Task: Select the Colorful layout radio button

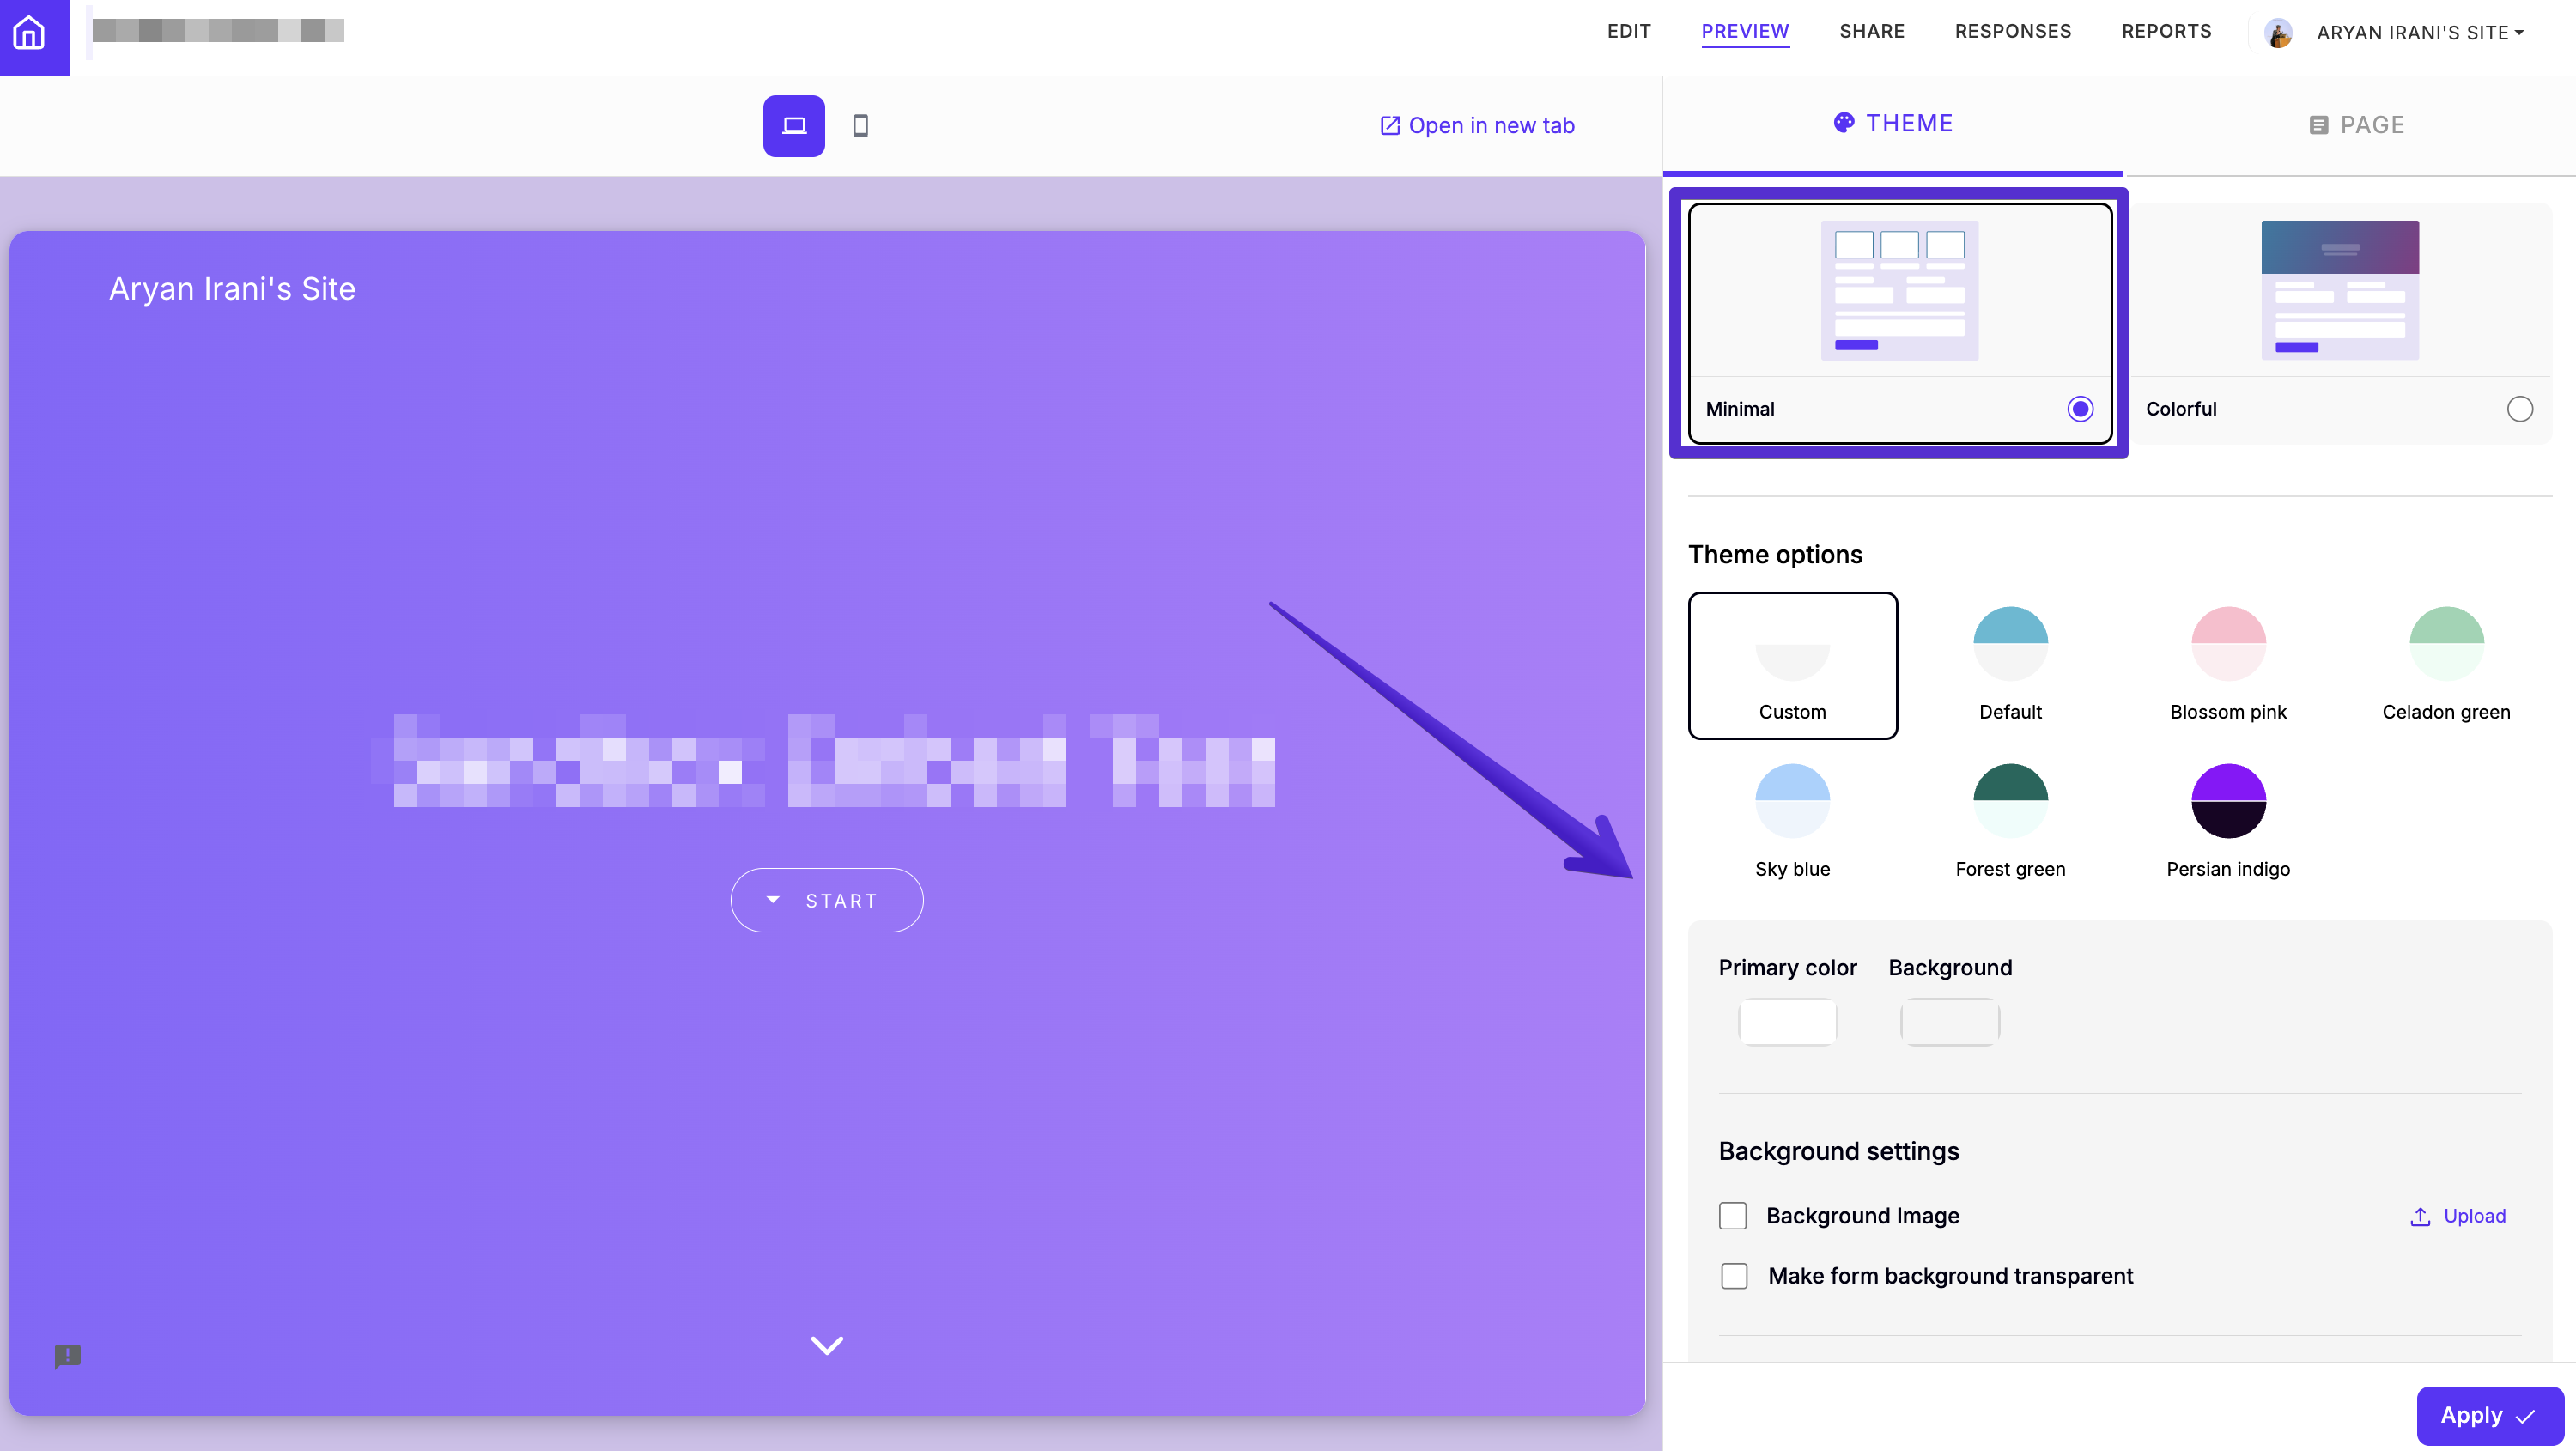Action: click(2520, 409)
